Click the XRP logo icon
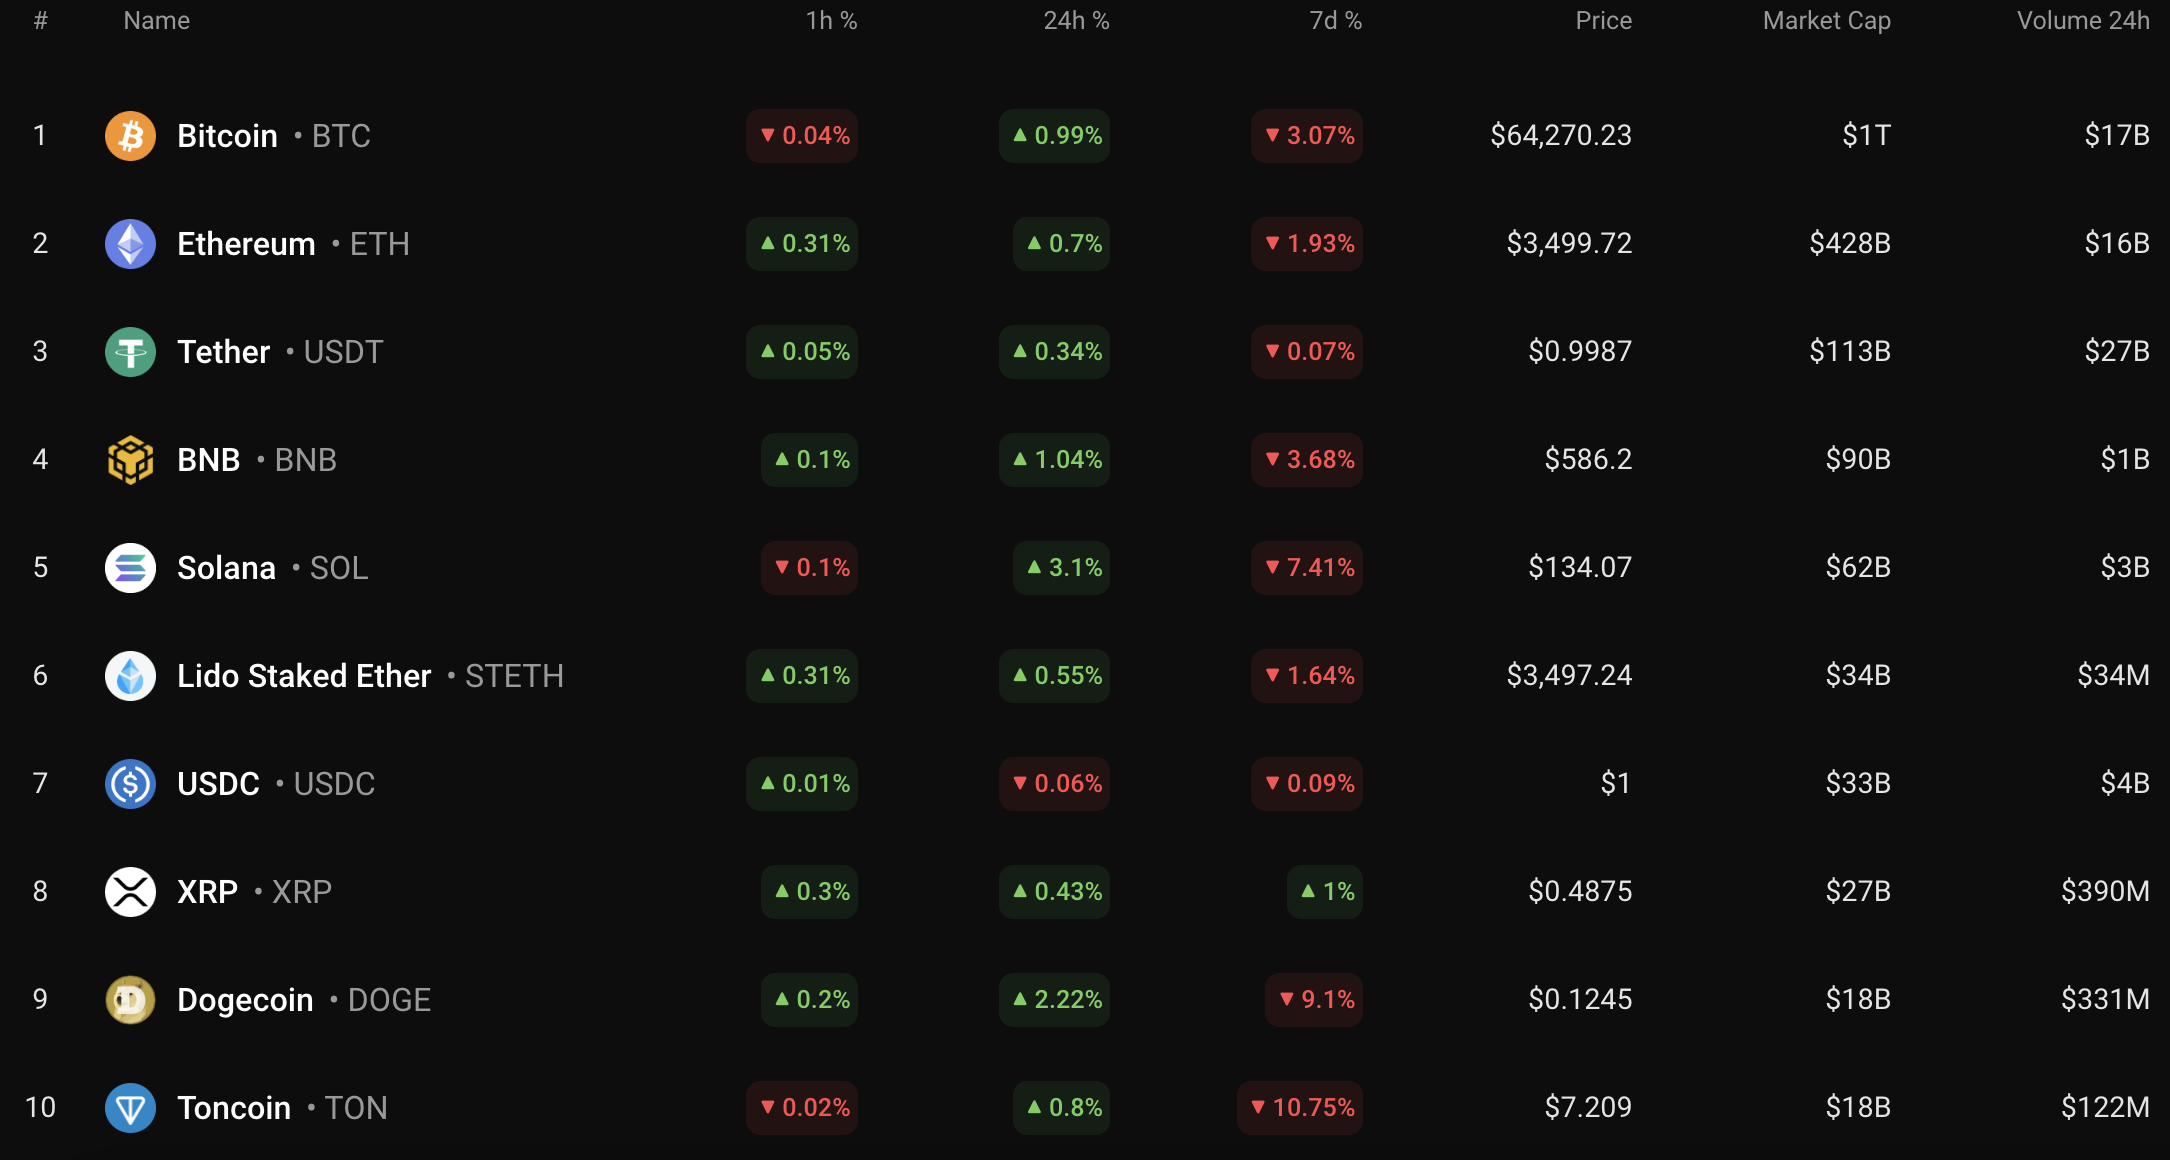Image resolution: width=2170 pixels, height=1160 pixels. (130, 892)
